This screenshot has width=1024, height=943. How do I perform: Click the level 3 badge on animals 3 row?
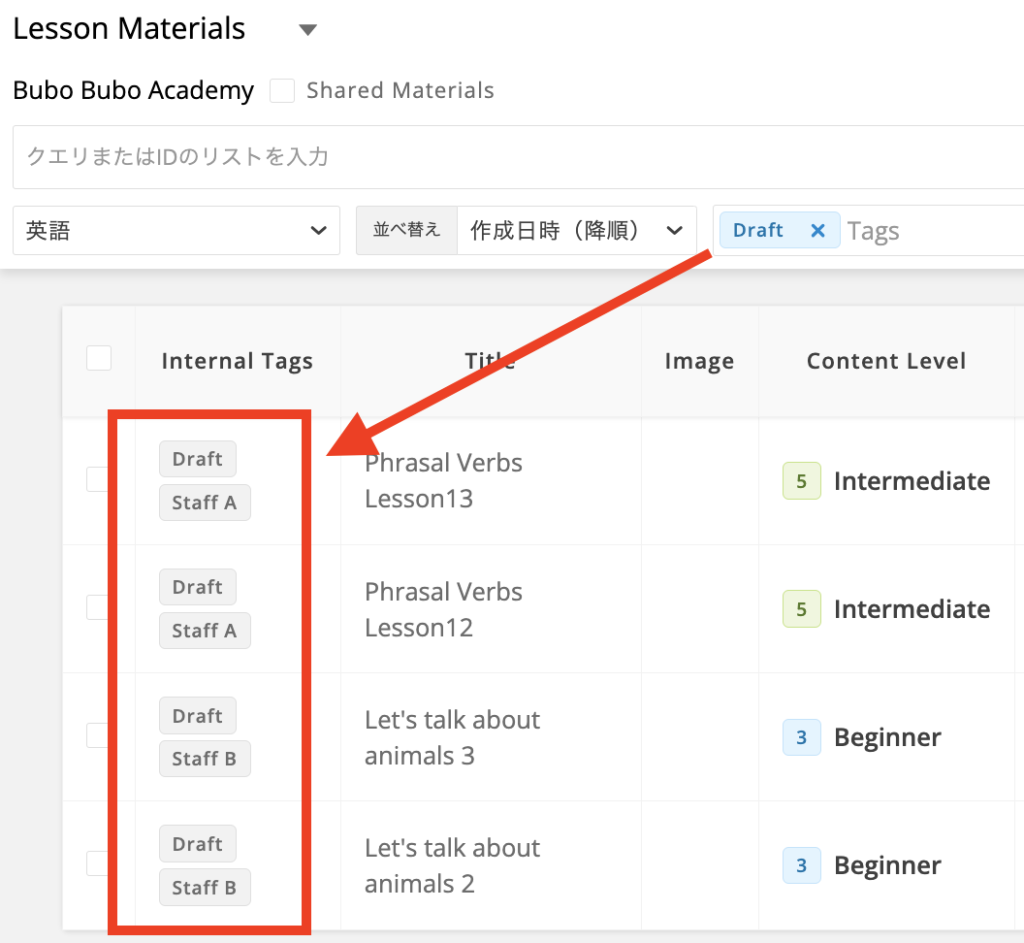(801, 738)
